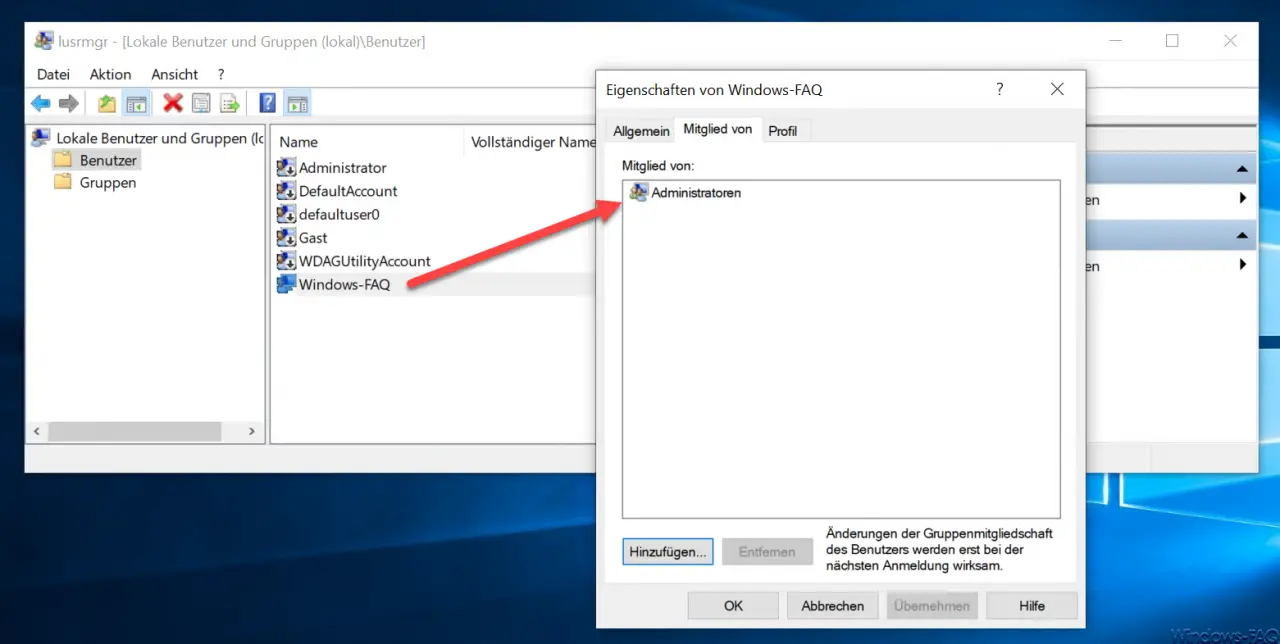
Task: Open help with the blue question mark icon
Action: (x=268, y=103)
